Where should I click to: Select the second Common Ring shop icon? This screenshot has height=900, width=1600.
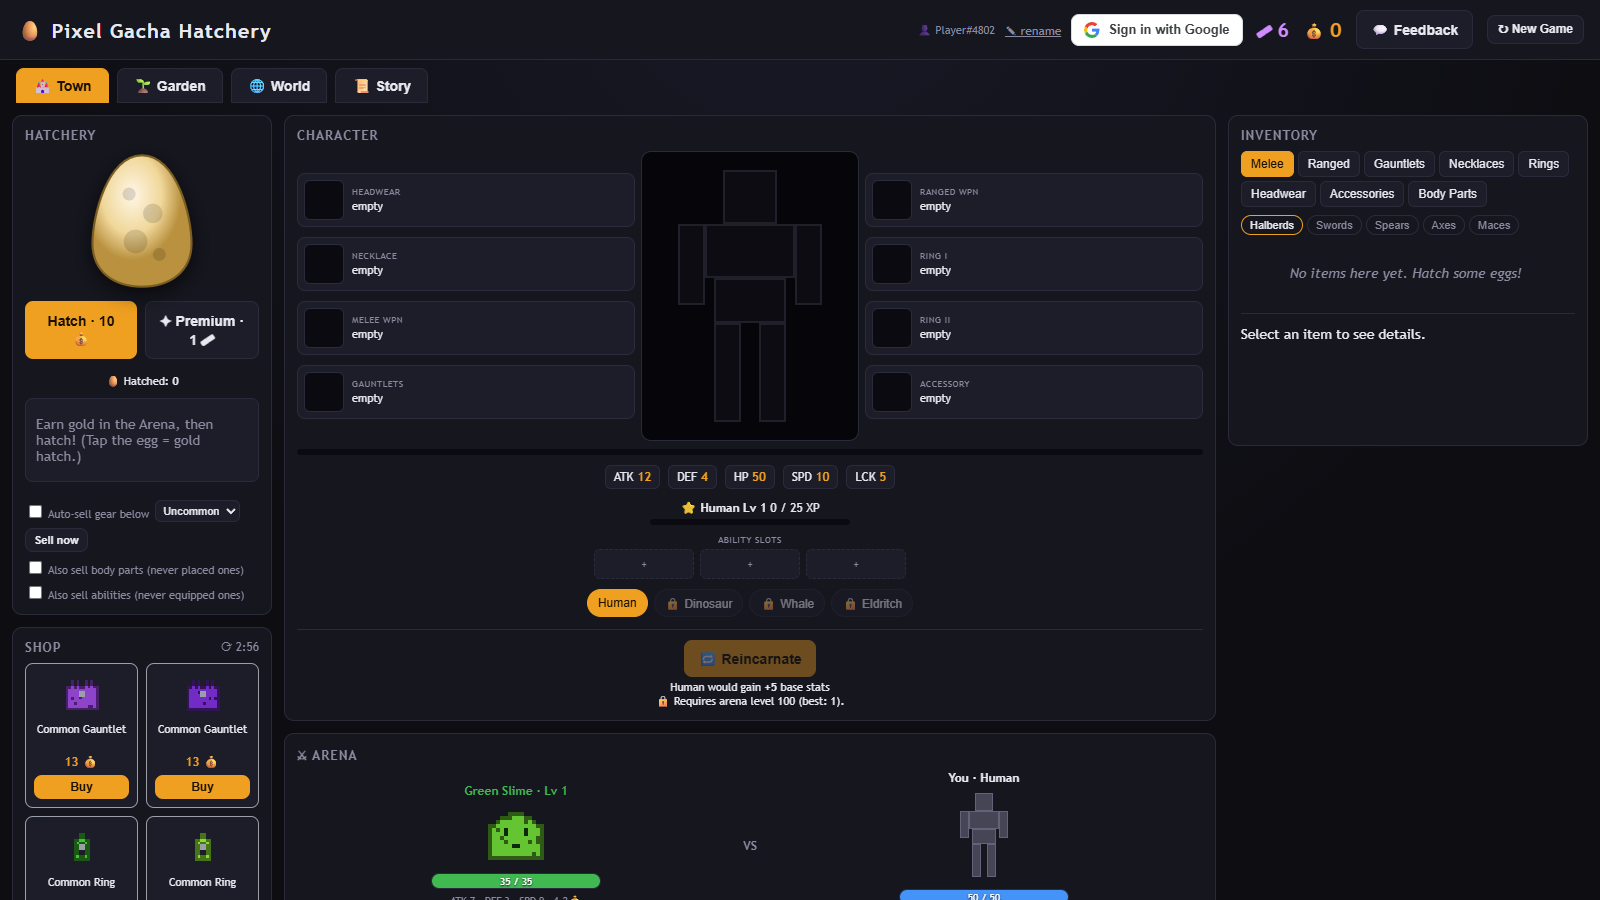[x=203, y=848]
